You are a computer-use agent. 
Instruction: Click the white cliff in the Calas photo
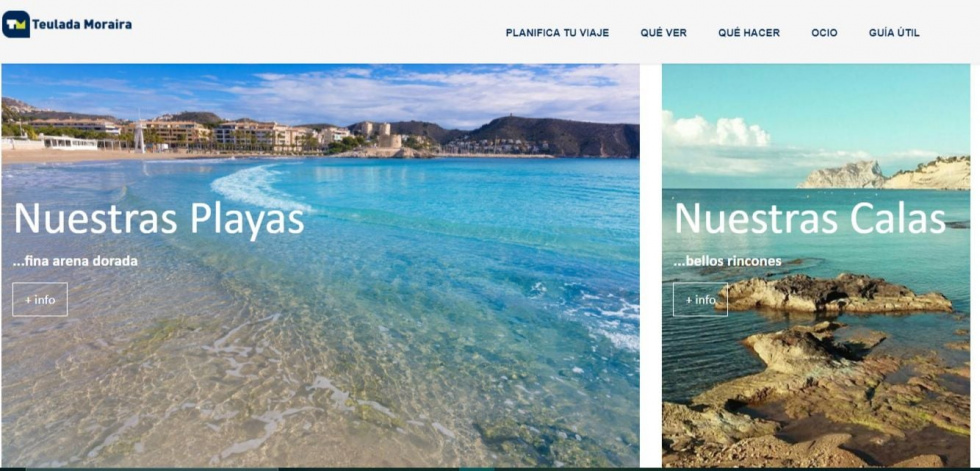[884, 174]
